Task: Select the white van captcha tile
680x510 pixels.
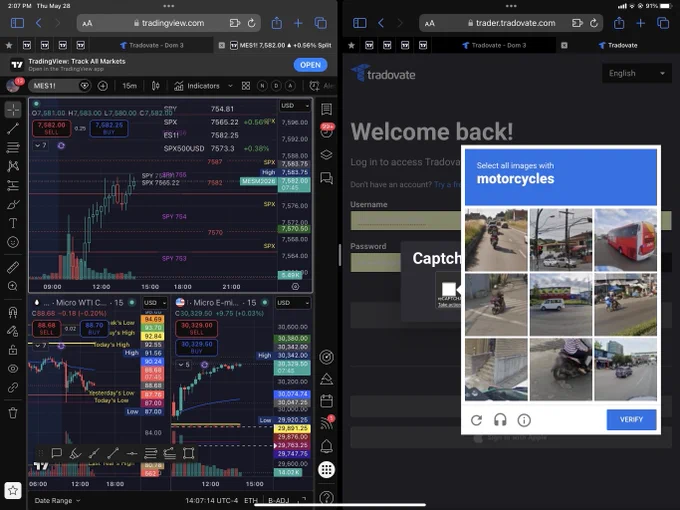Action: [x=561, y=304]
